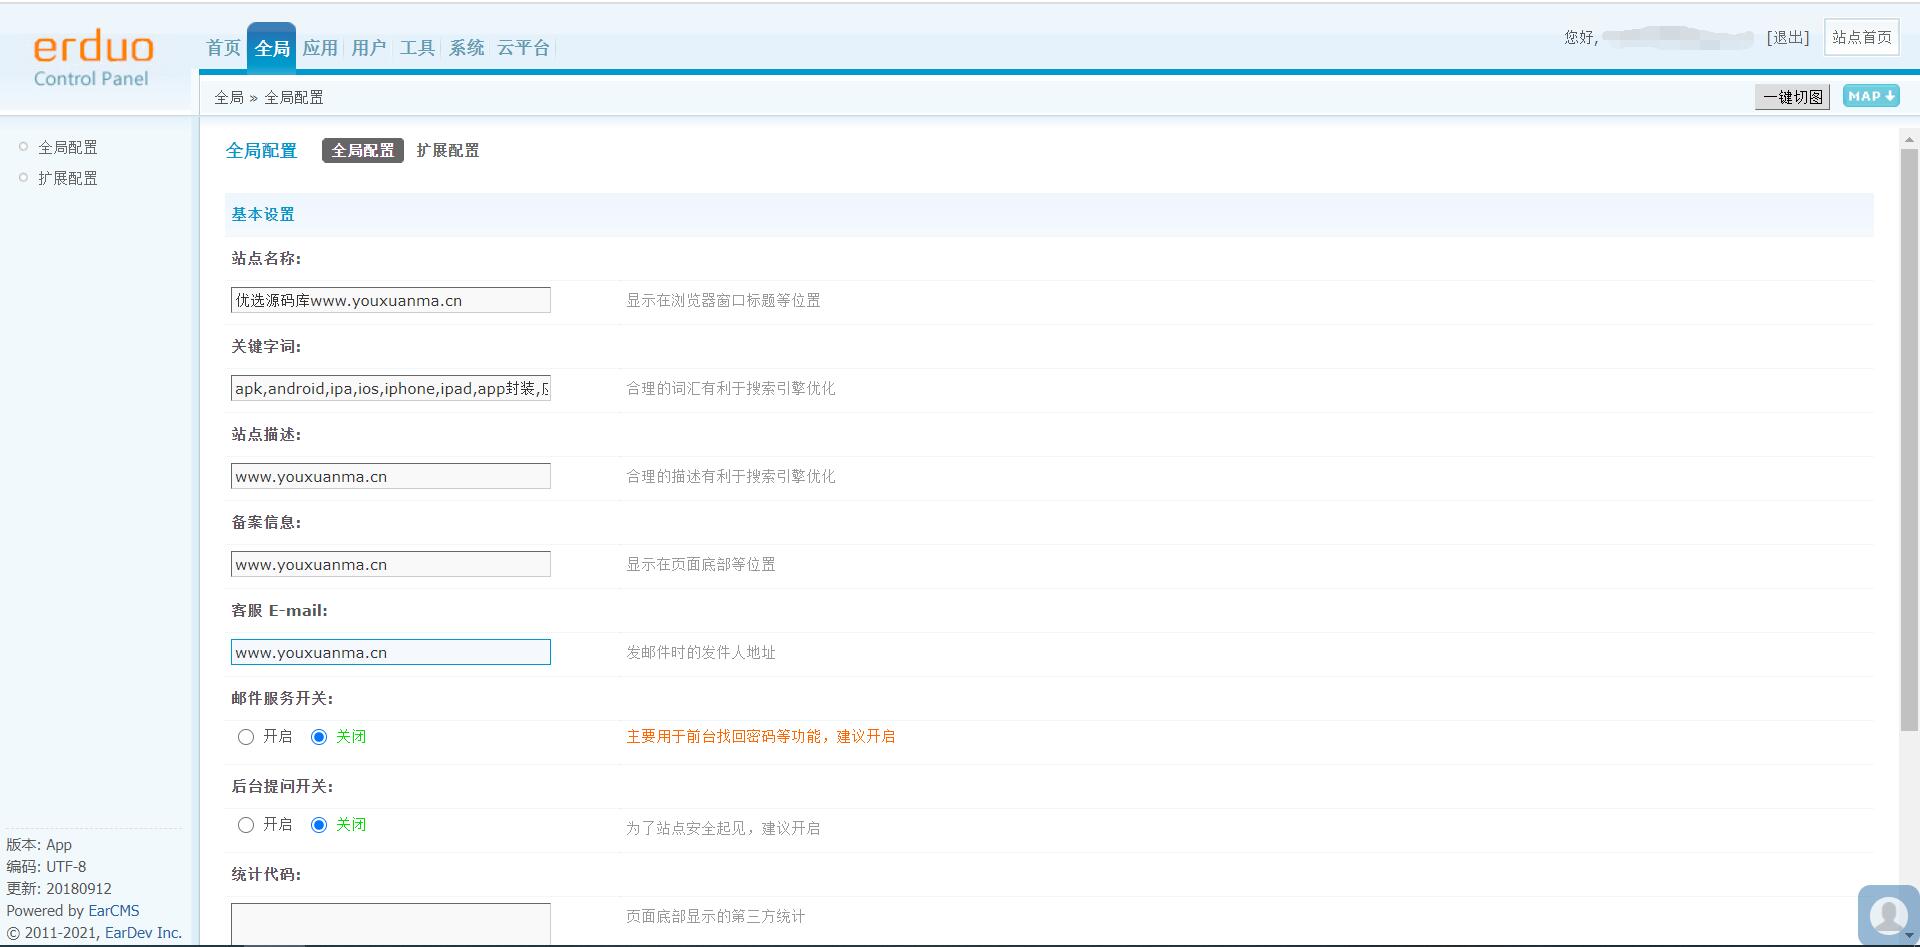
Task: Click the 备案信息 input field
Action: (390, 564)
